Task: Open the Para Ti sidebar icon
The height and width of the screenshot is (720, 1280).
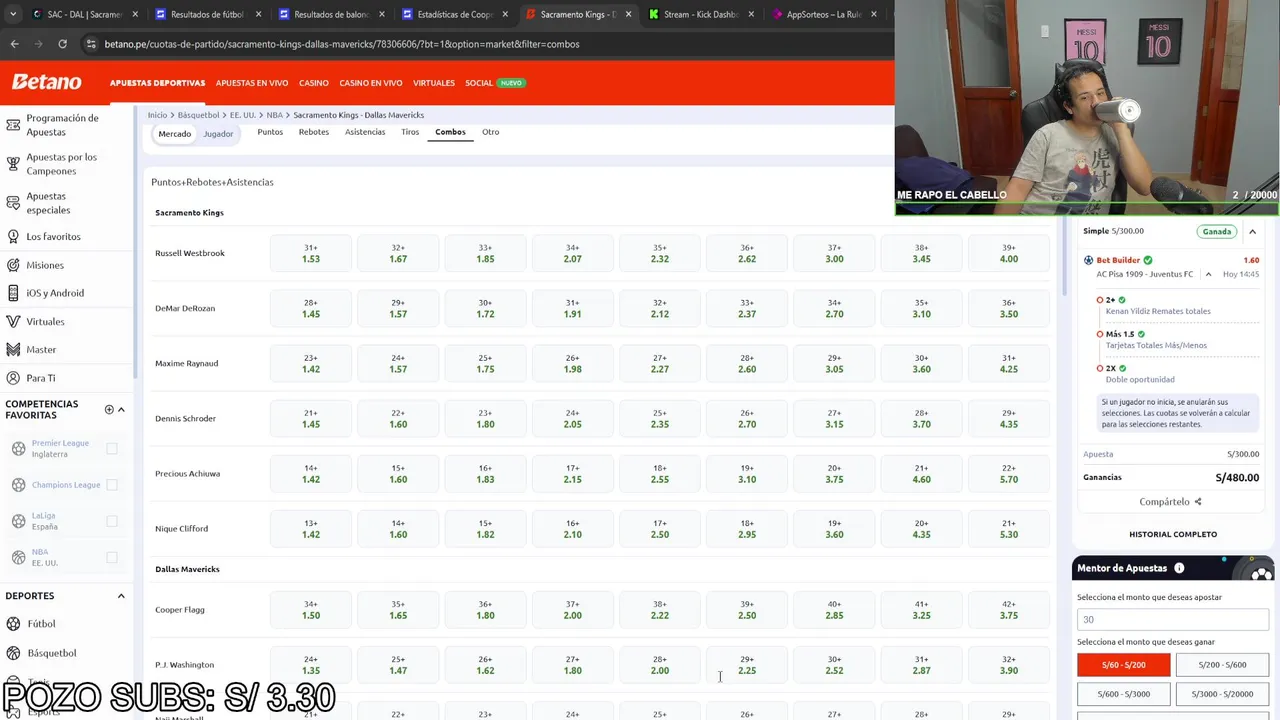Action: pyautogui.click(x=13, y=378)
